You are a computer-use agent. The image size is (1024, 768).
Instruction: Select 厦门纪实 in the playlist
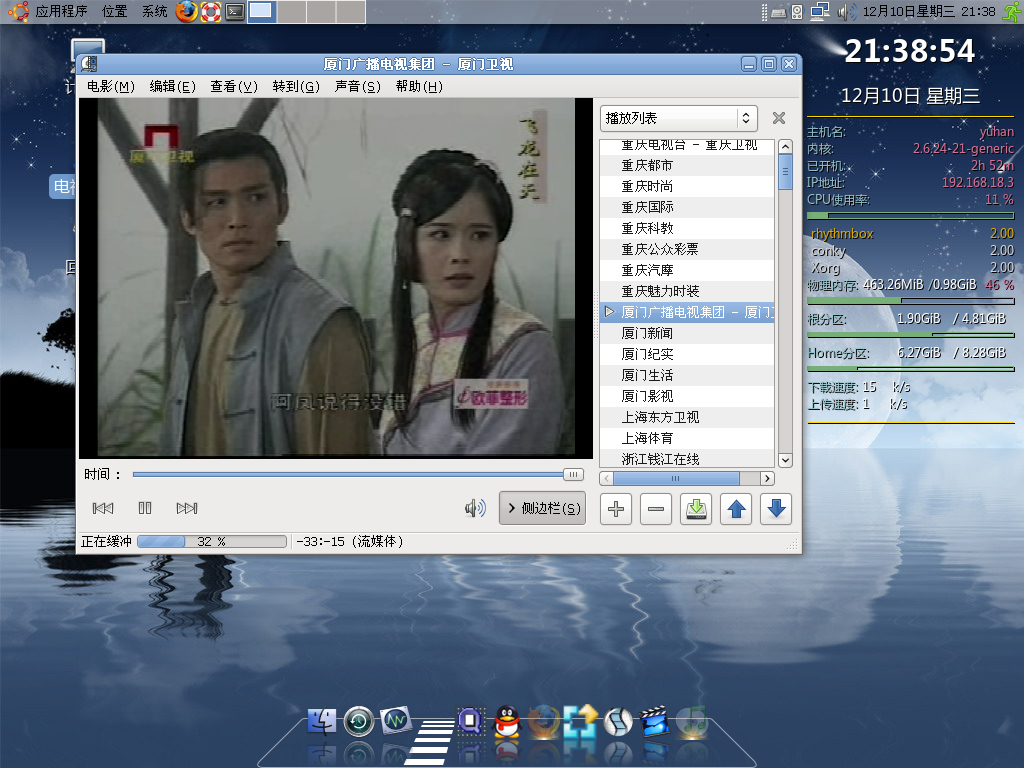(687, 354)
